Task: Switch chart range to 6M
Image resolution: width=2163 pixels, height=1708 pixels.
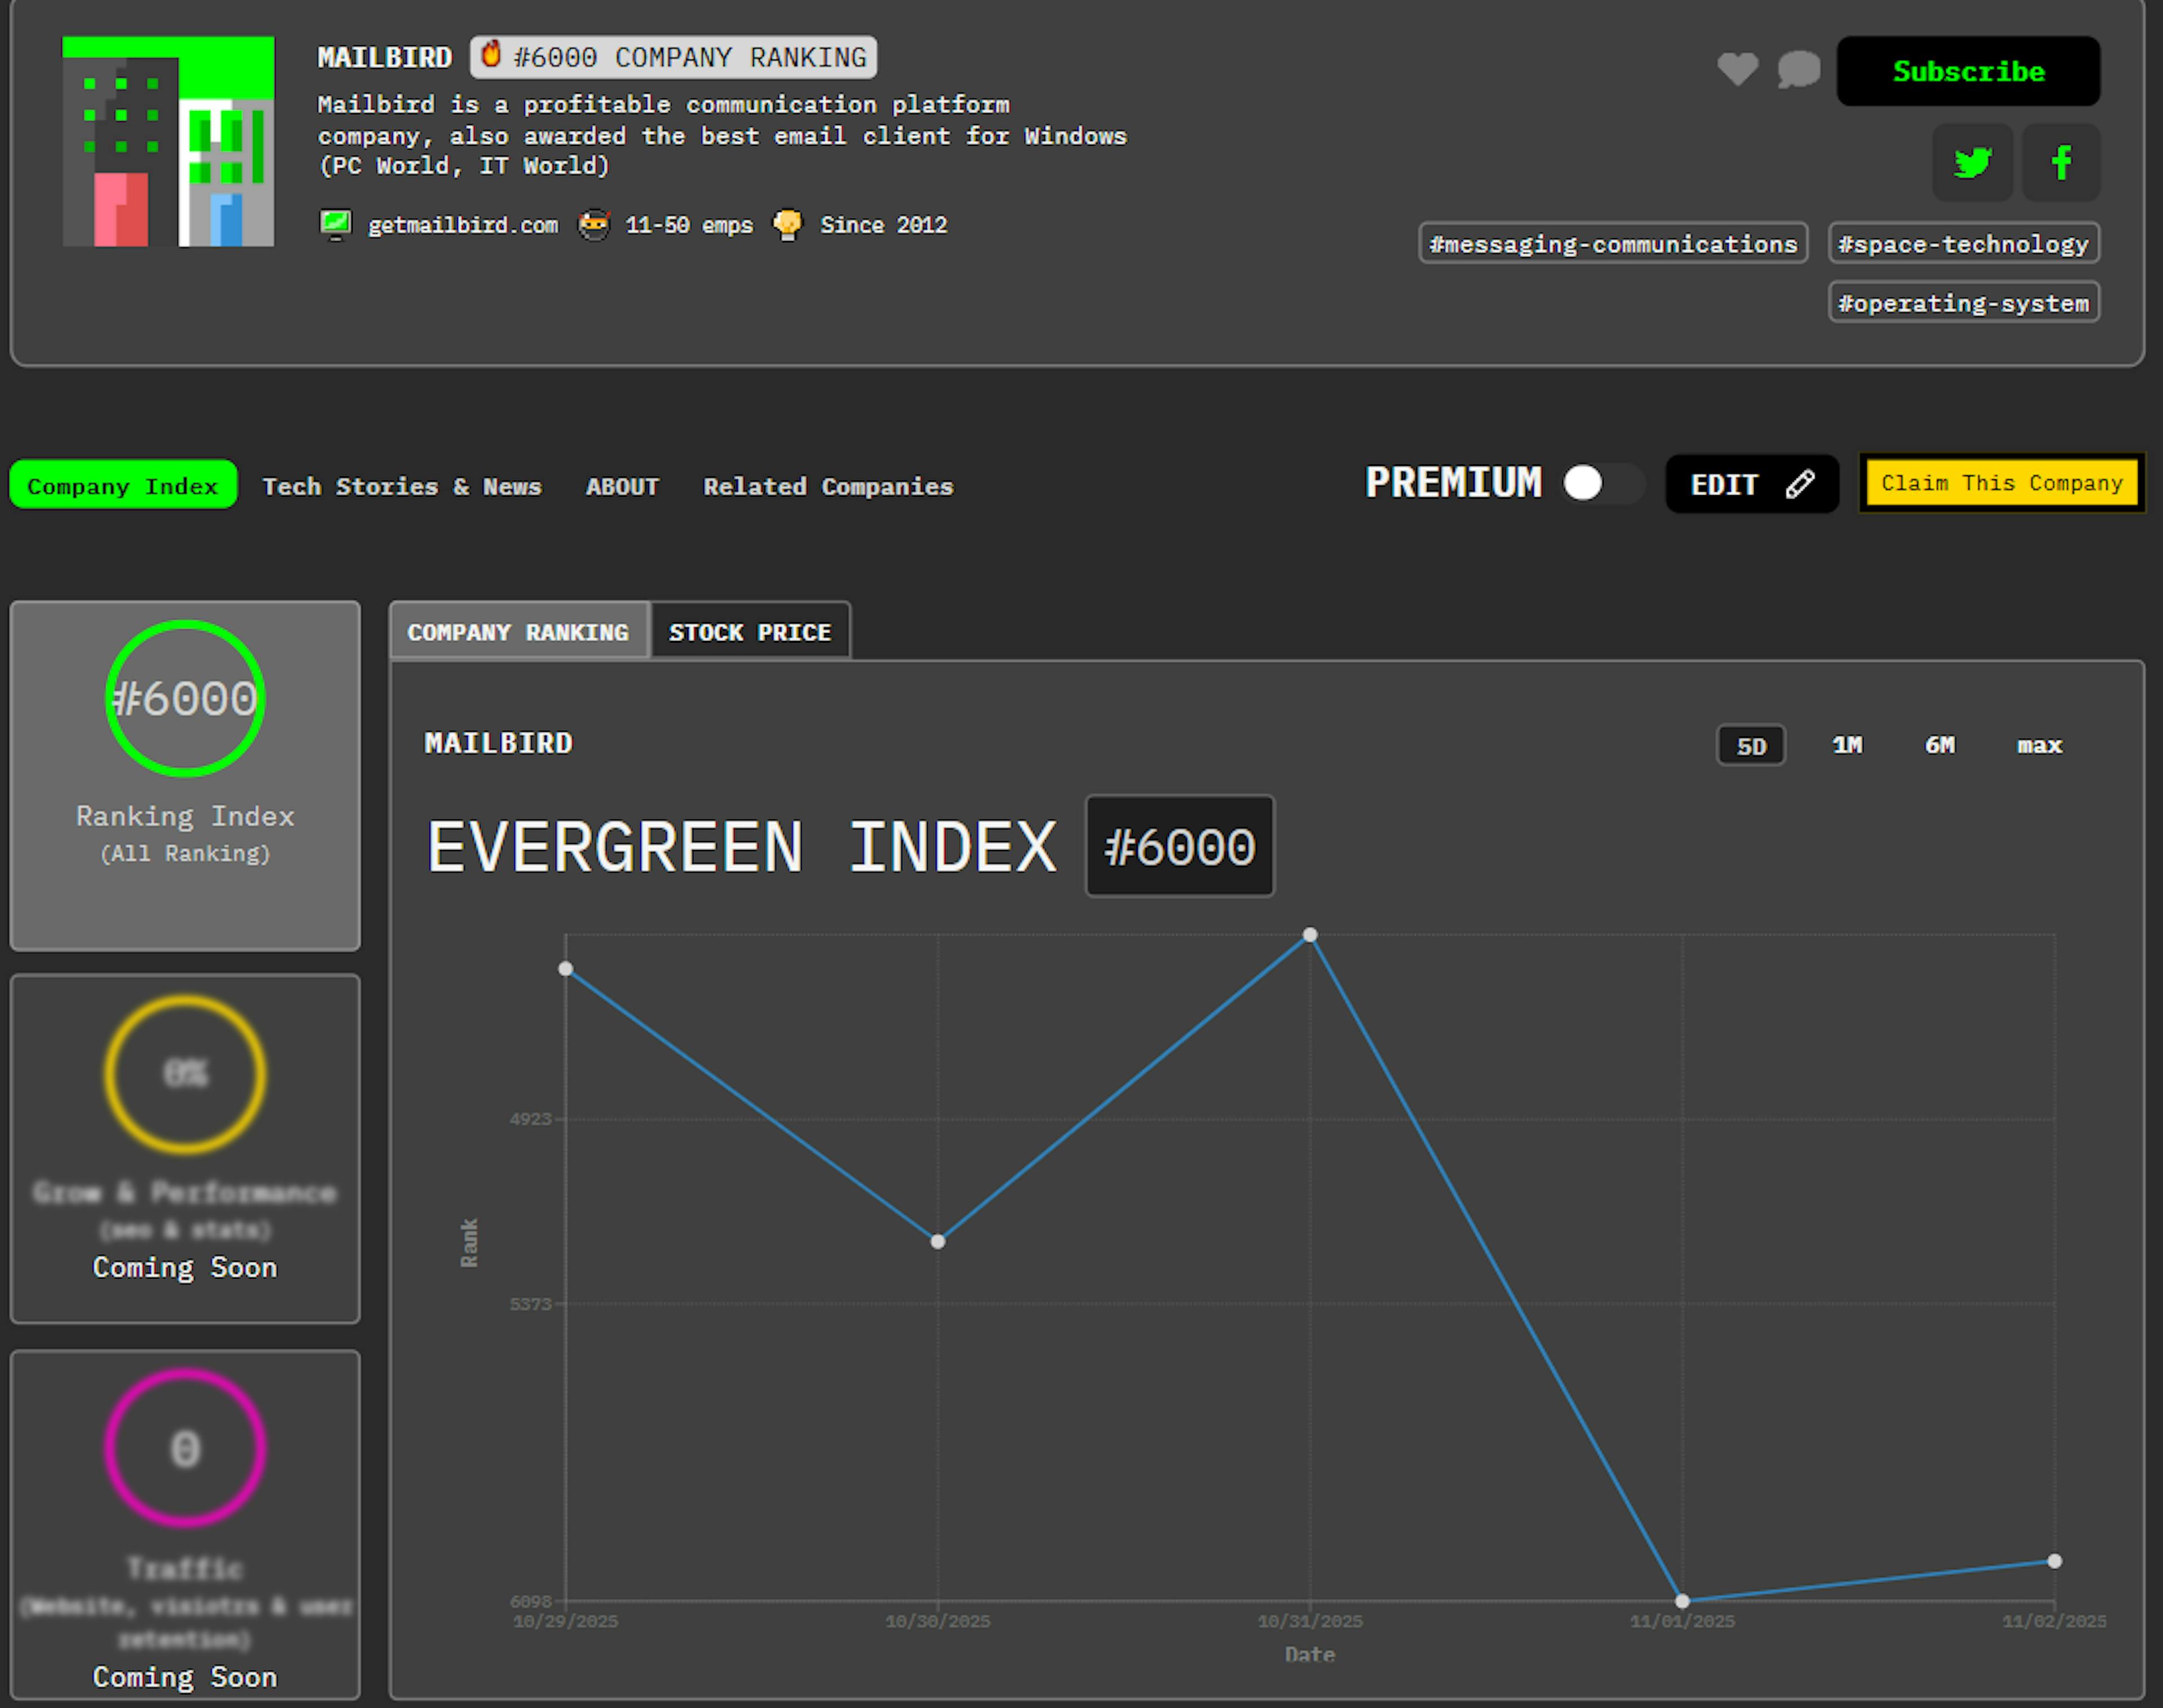Action: click(x=1939, y=745)
